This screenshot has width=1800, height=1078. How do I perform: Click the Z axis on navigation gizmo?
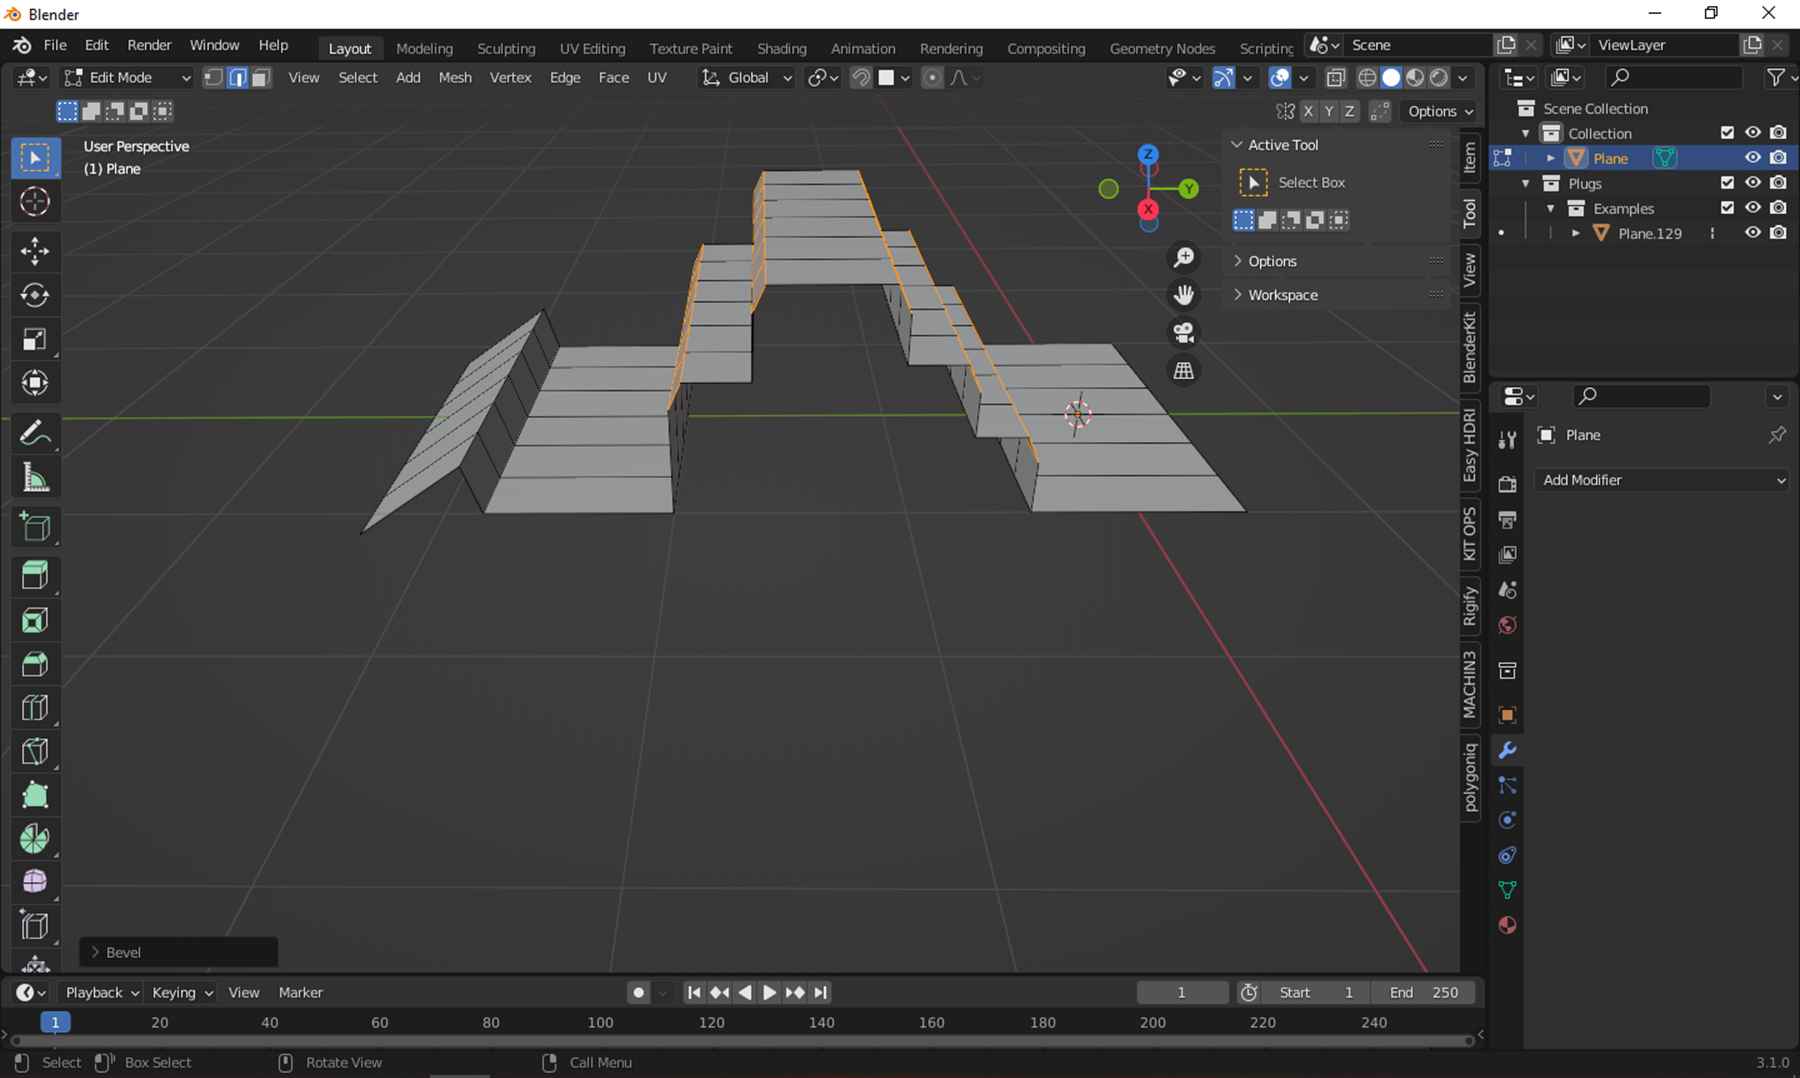click(x=1148, y=154)
